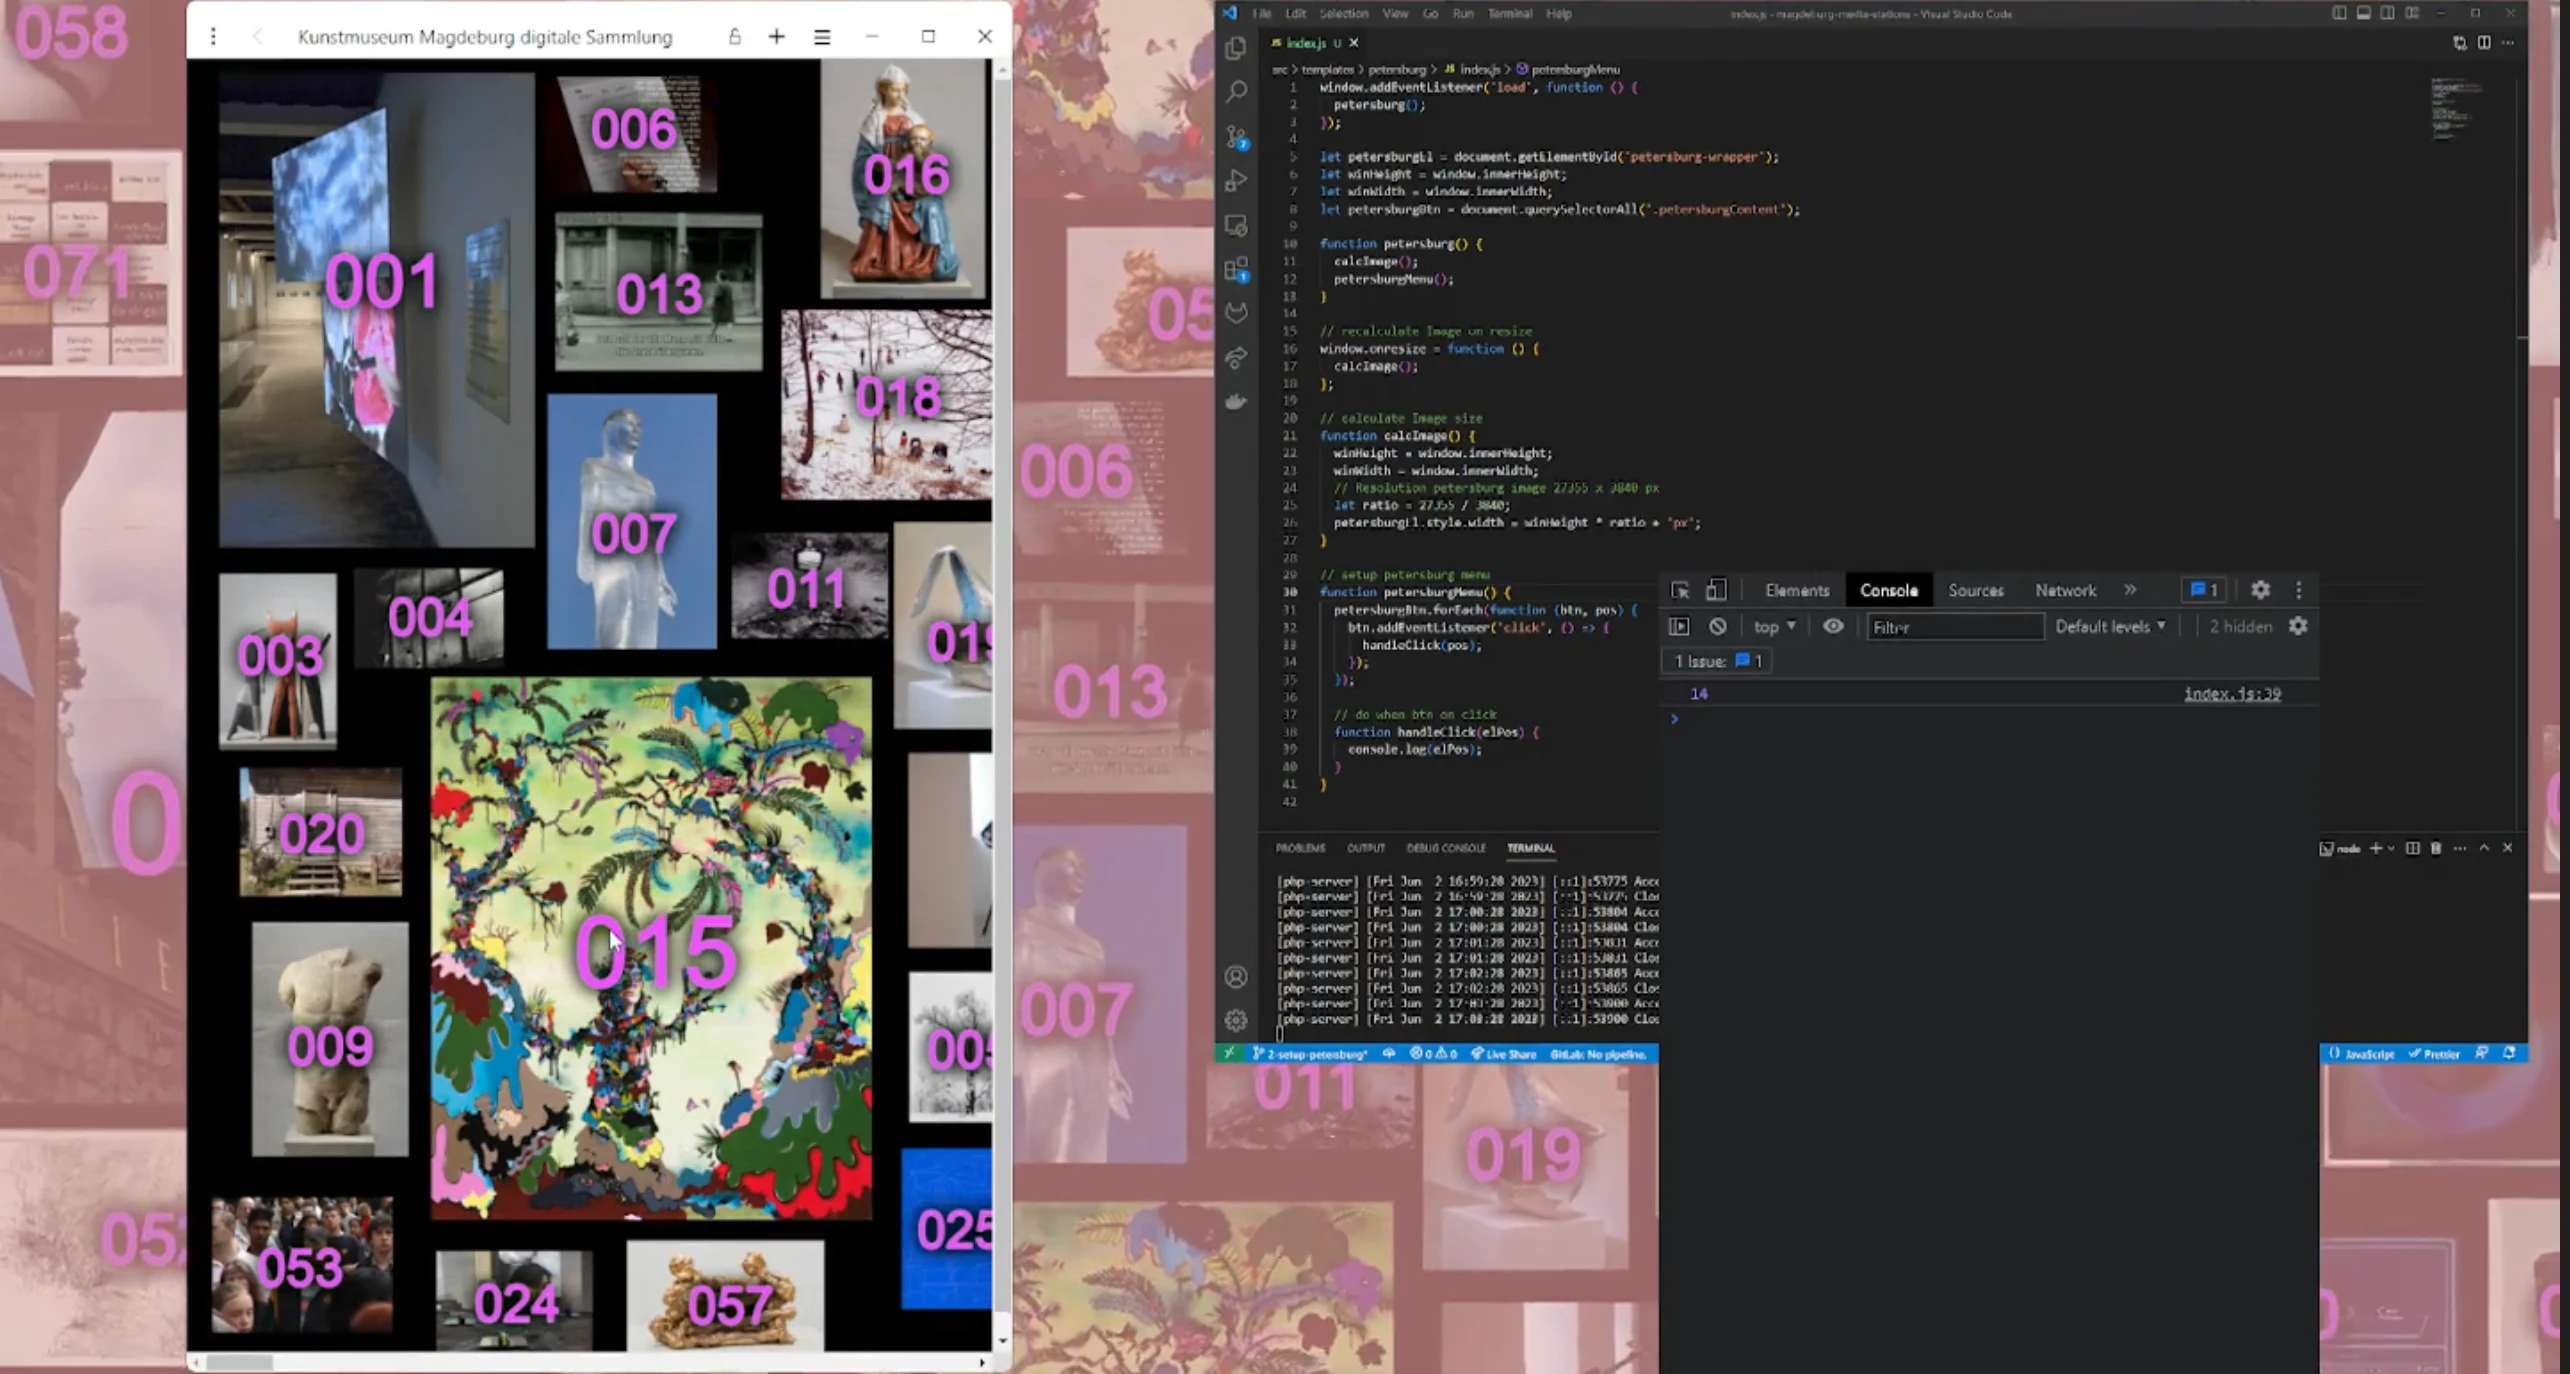Open the terminal launch profile dropdown arrow
The image size is (2570, 1374).
point(2391,848)
